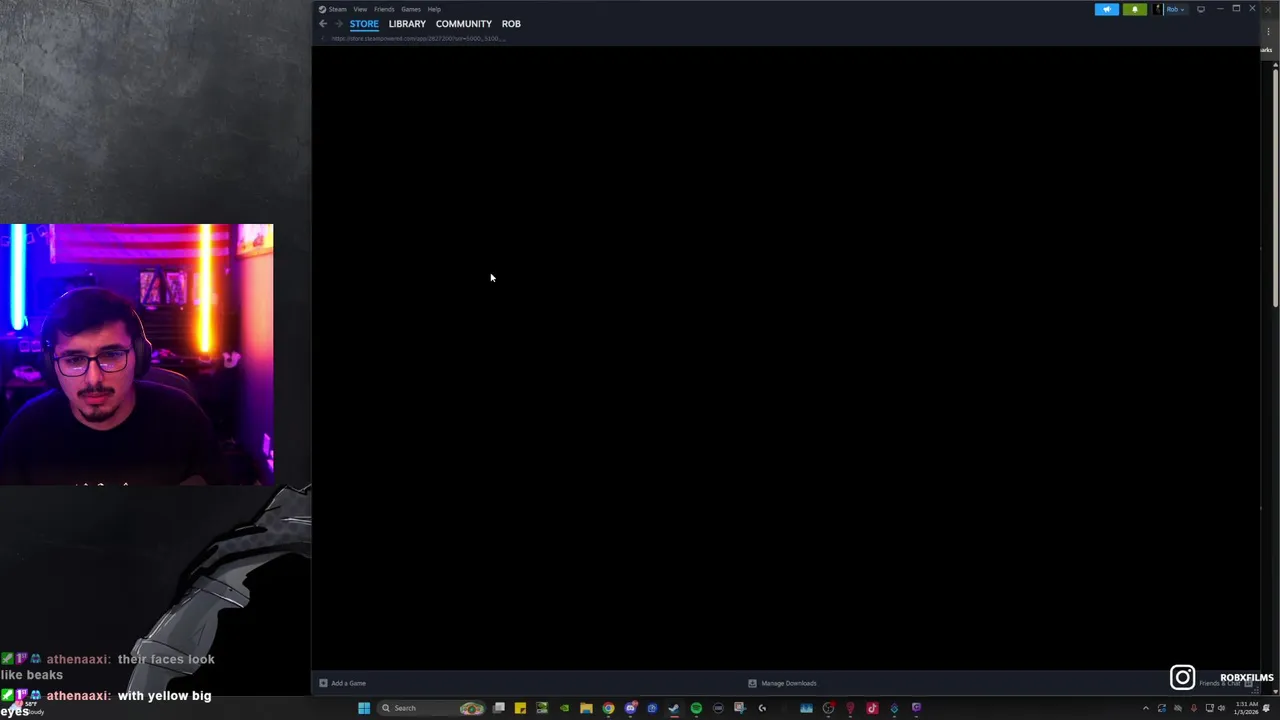Open the Friends menu
This screenshot has height=720, width=1280.
(384, 9)
